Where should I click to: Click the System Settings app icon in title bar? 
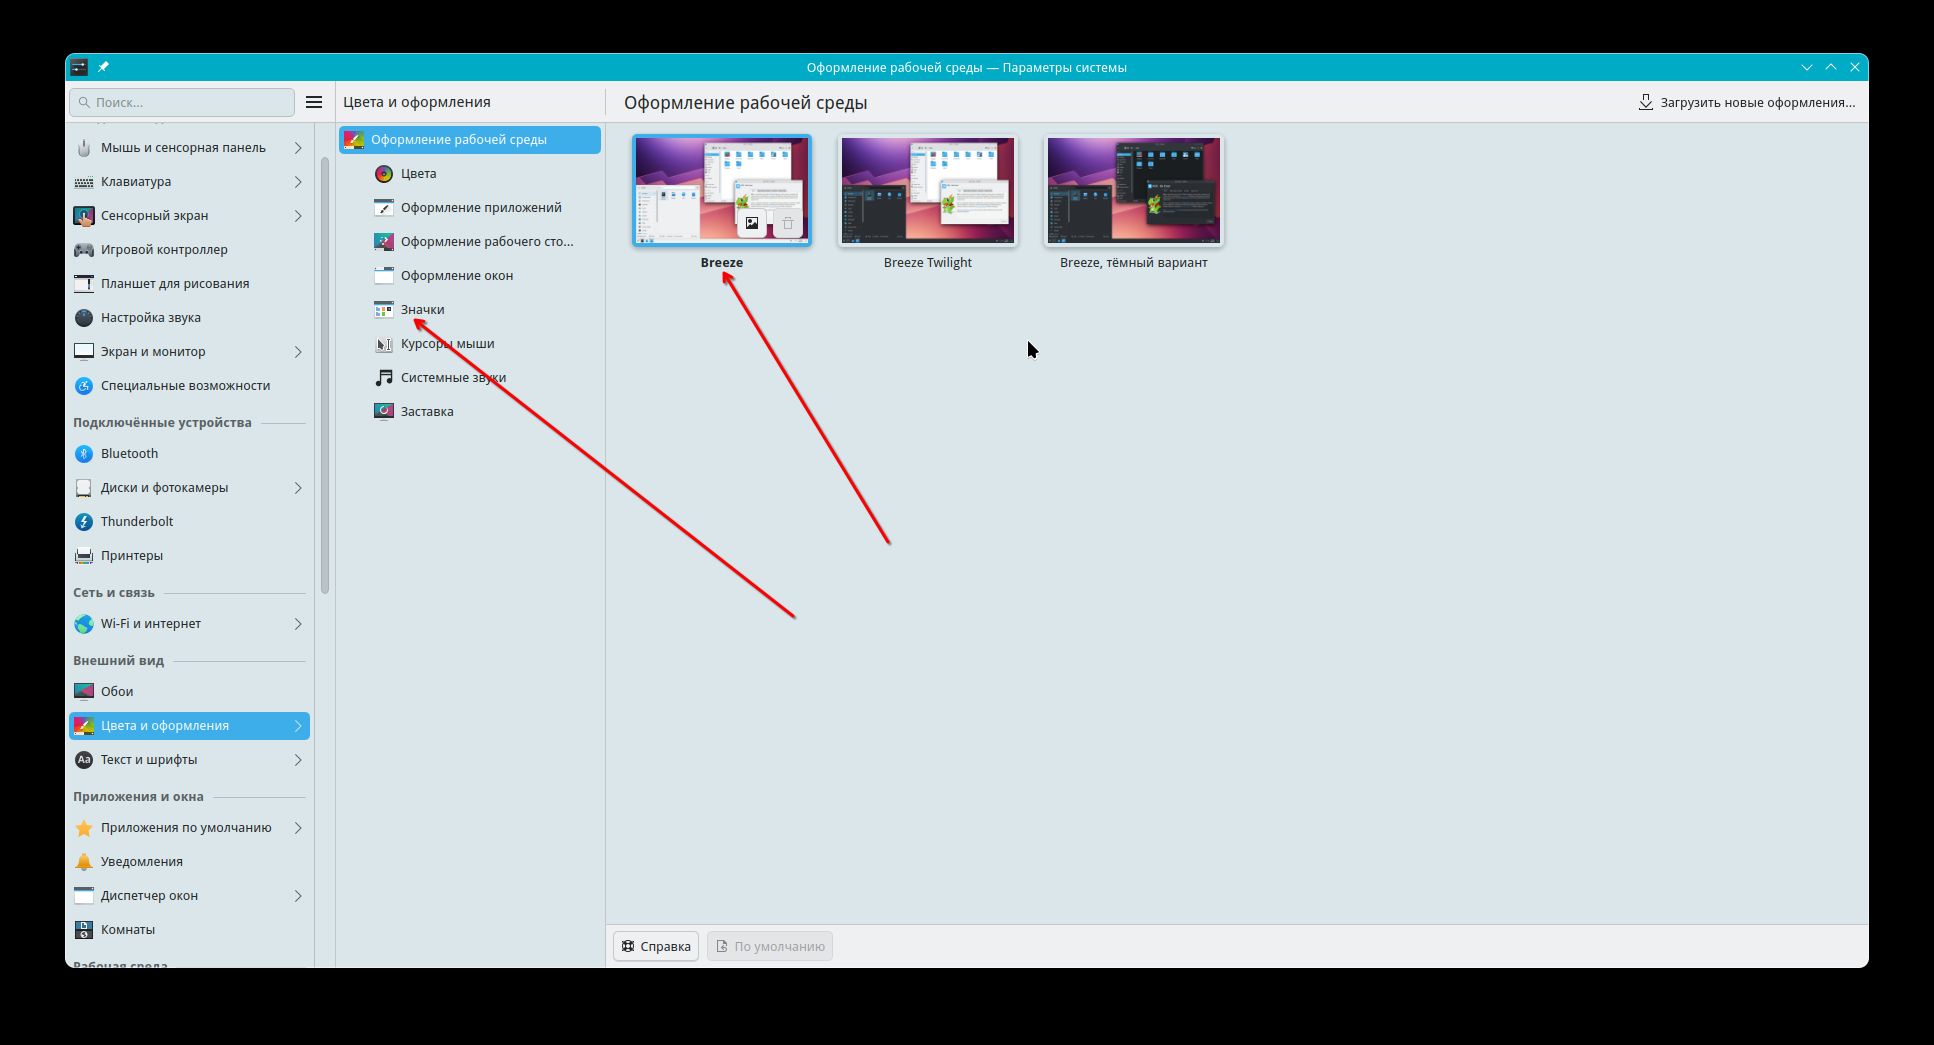point(79,67)
